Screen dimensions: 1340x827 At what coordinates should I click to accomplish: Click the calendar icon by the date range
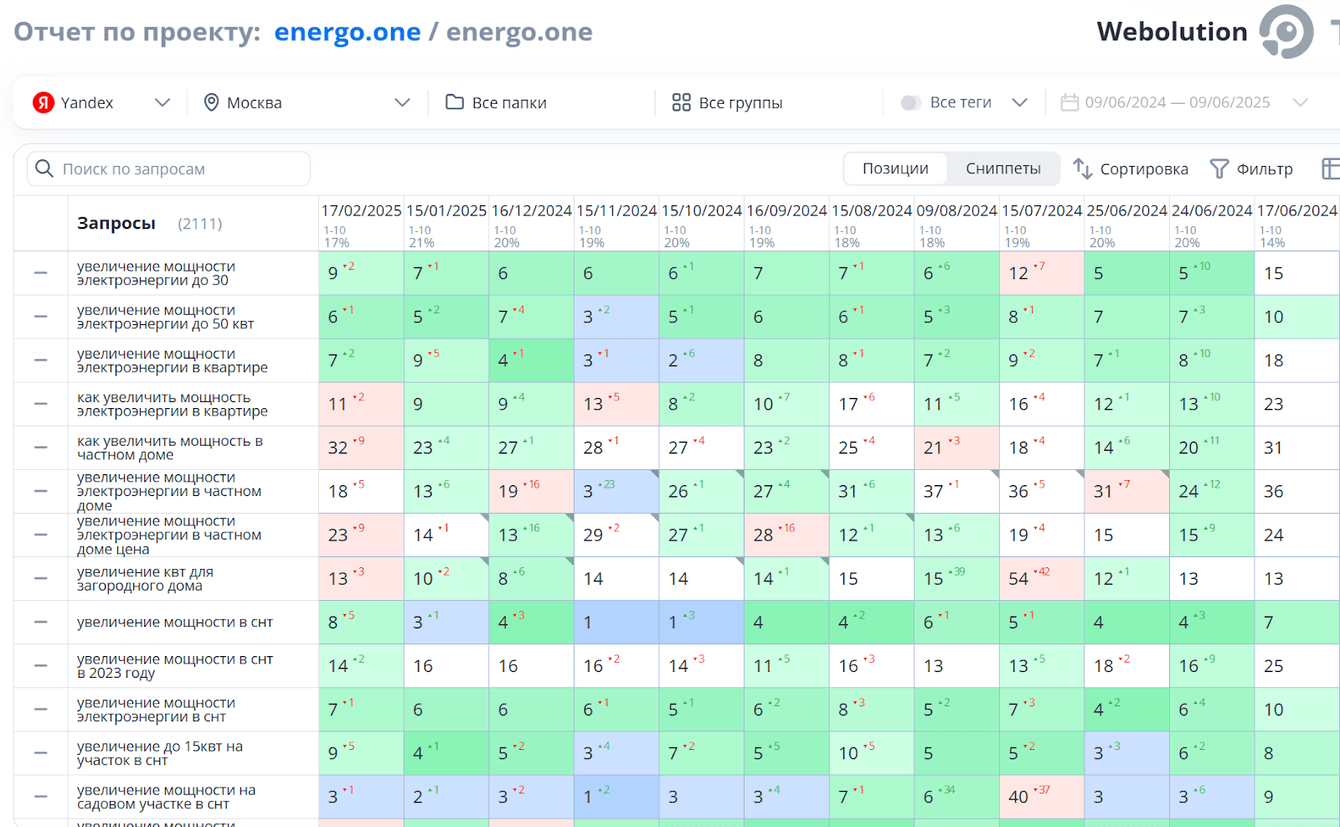tap(1069, 103)
